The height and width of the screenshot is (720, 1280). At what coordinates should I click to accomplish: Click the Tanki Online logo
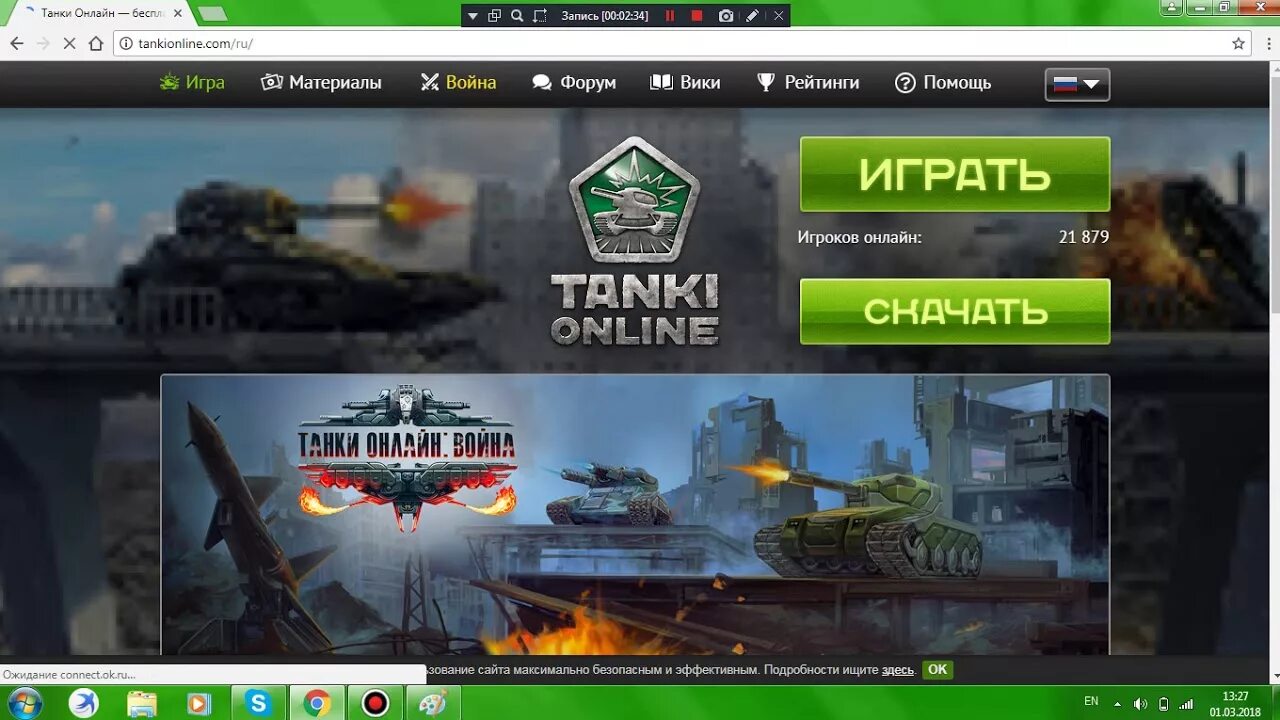tap(634, 242)
